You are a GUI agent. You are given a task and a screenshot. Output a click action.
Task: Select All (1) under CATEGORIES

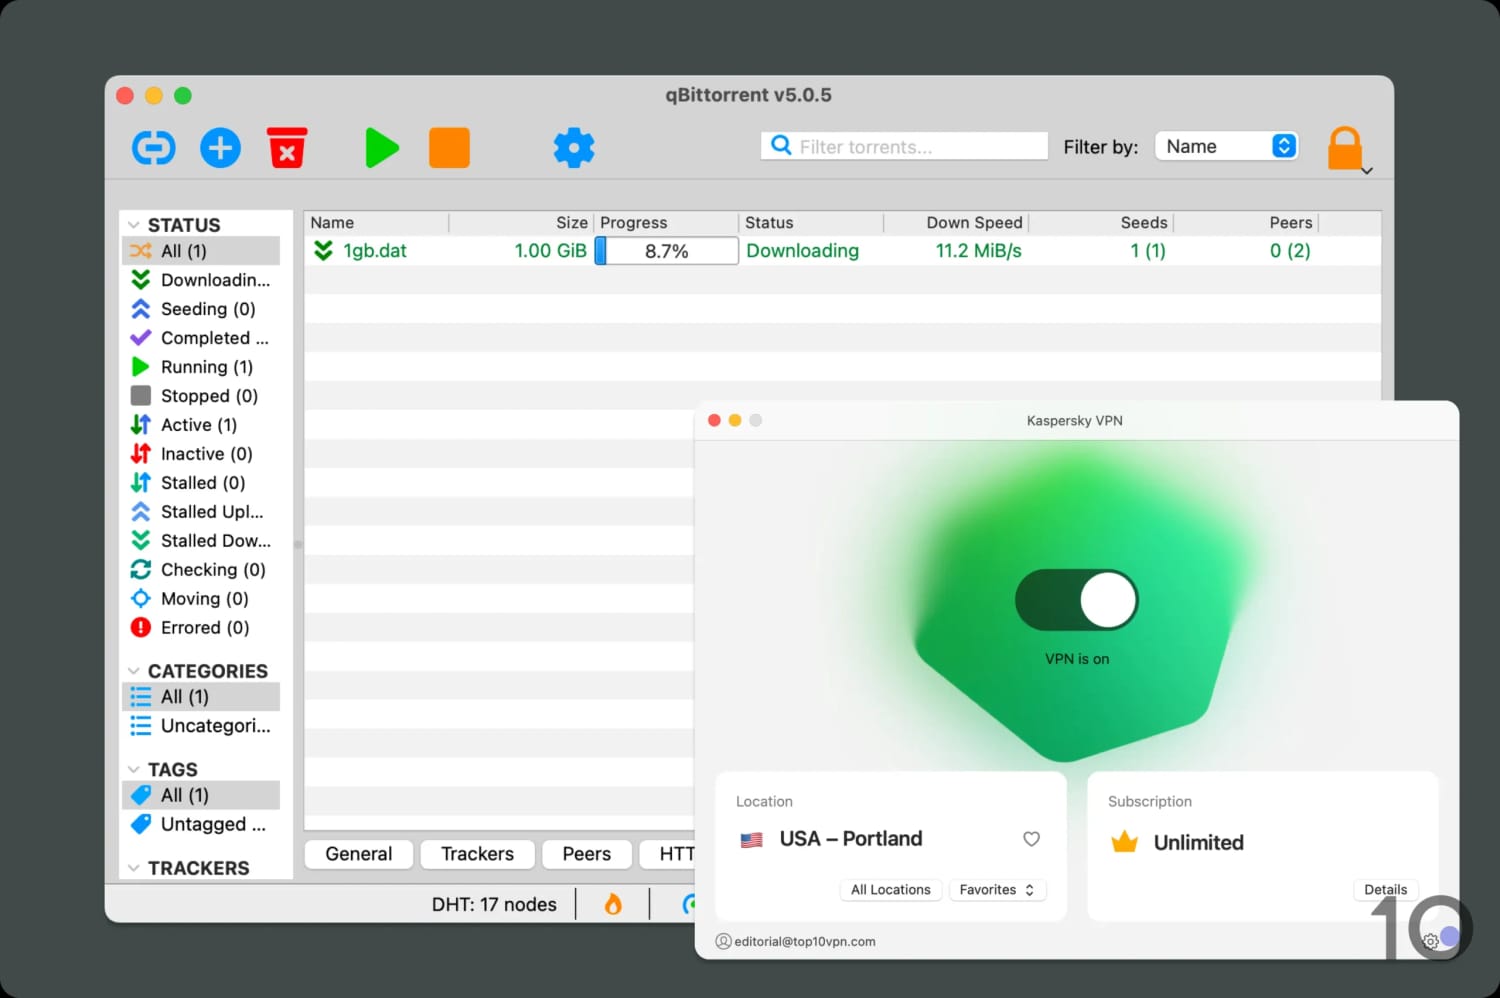[x=201, y=697]
